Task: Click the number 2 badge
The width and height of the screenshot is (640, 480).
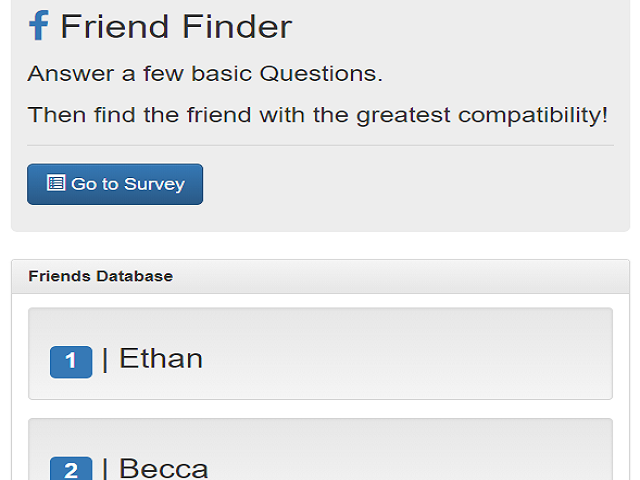Action: (x=71, y=469)
